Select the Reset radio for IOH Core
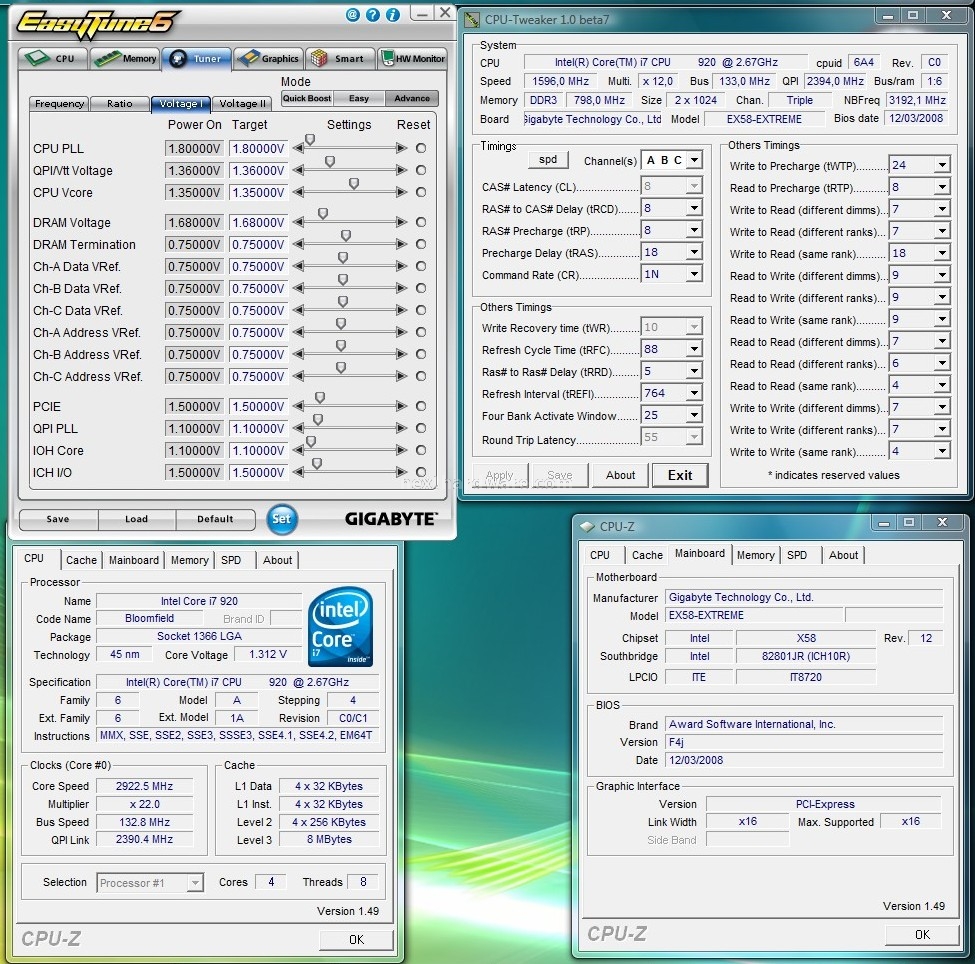Image resolution: width=975 pixels, height=964 pixels. coord(421,451)
